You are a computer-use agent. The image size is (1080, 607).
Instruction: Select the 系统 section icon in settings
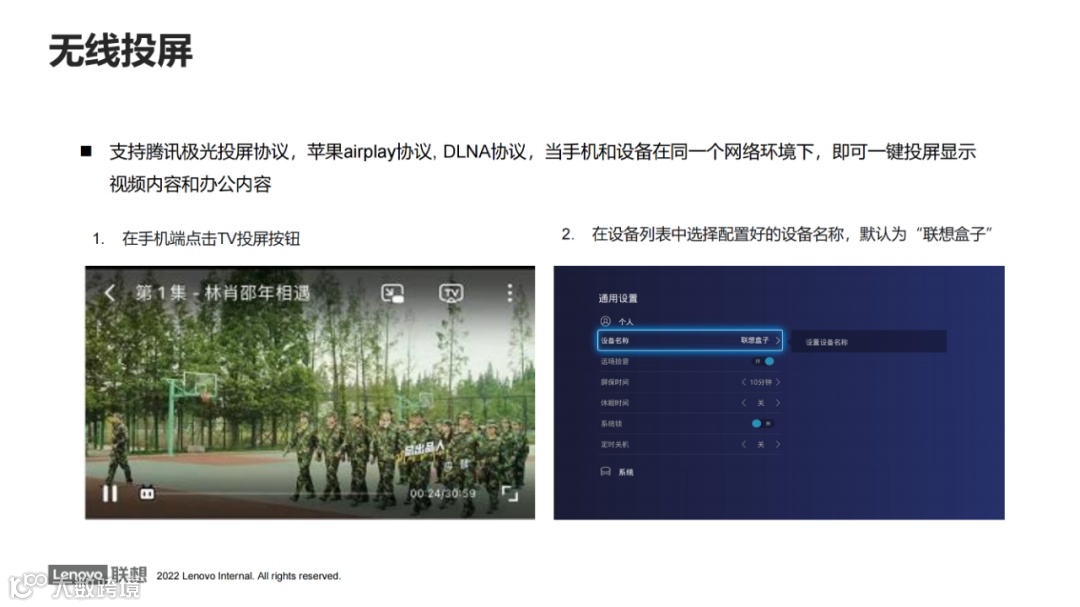[605, 472]
